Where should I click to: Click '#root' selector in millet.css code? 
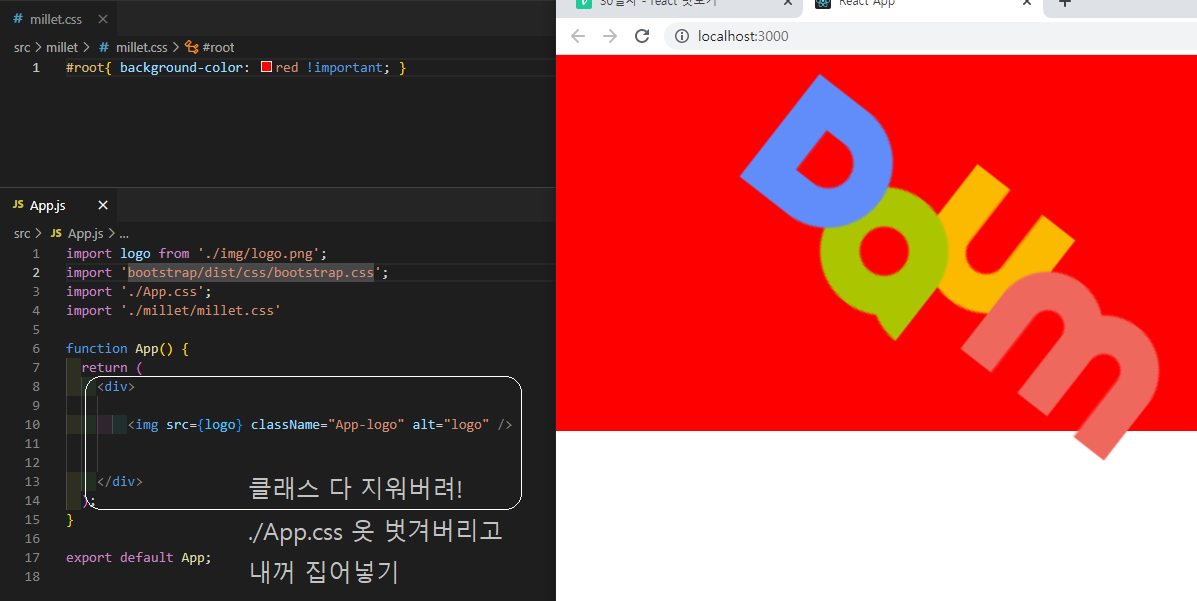86,68
